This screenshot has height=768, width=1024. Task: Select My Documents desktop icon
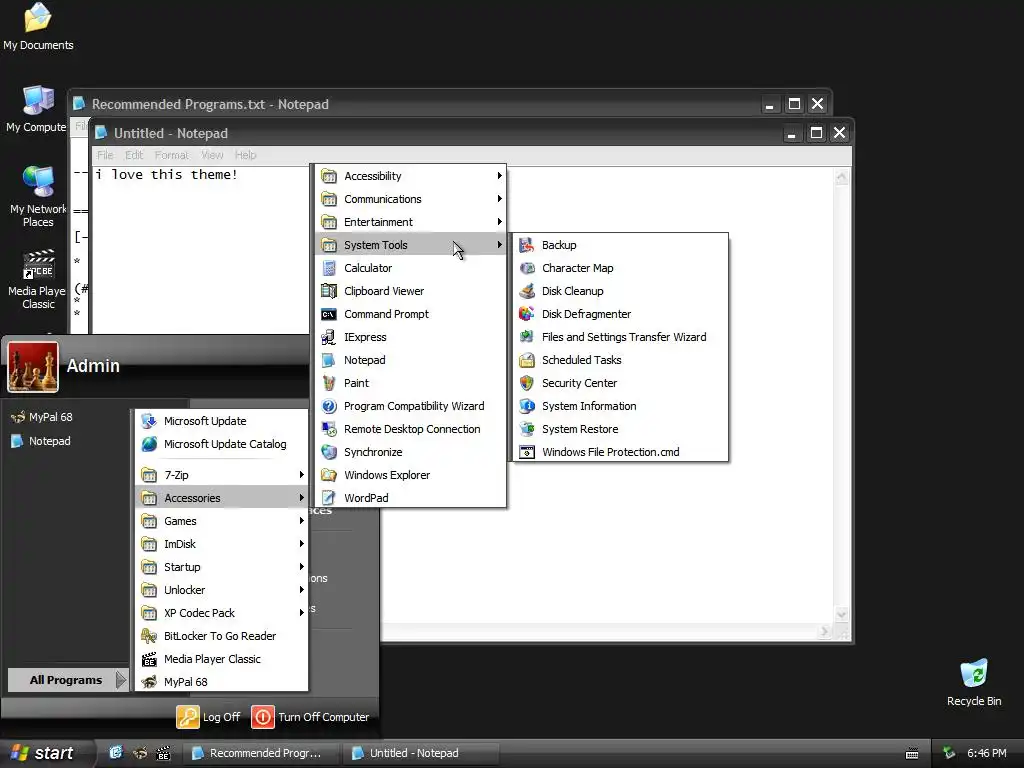(38, 27)
